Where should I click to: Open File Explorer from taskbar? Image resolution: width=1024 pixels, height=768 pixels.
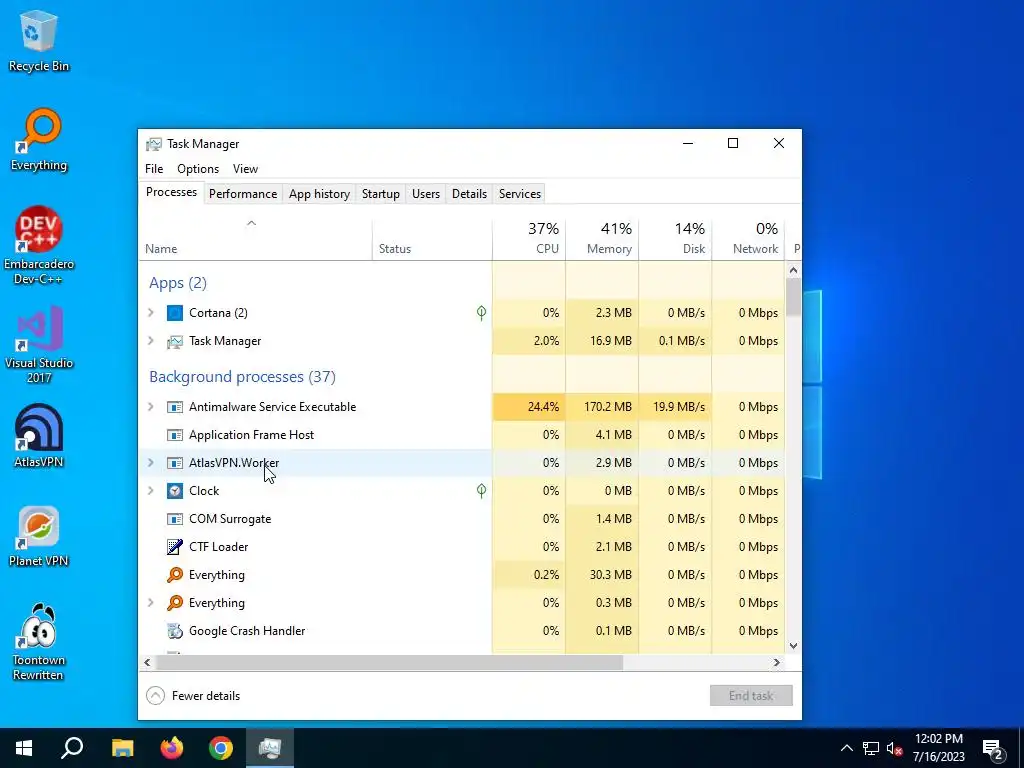point(122,748)
